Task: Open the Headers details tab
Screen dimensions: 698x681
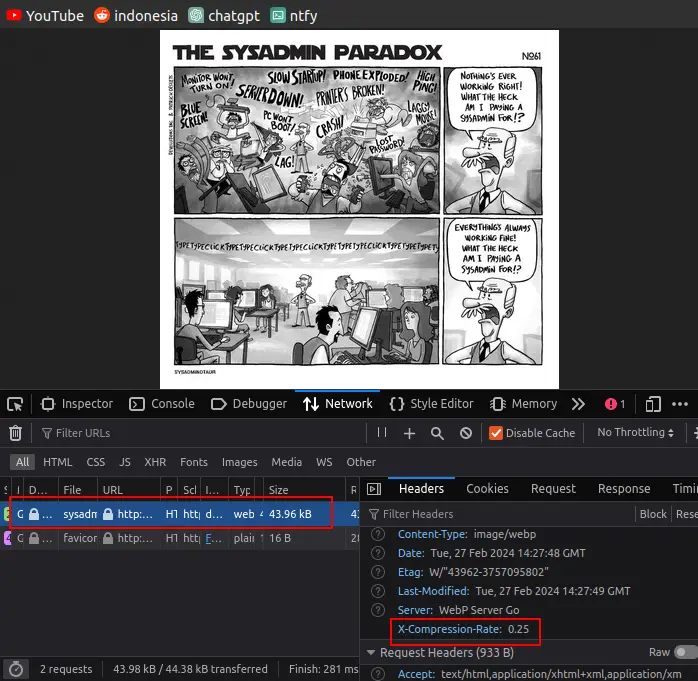Action: (421, 489)
